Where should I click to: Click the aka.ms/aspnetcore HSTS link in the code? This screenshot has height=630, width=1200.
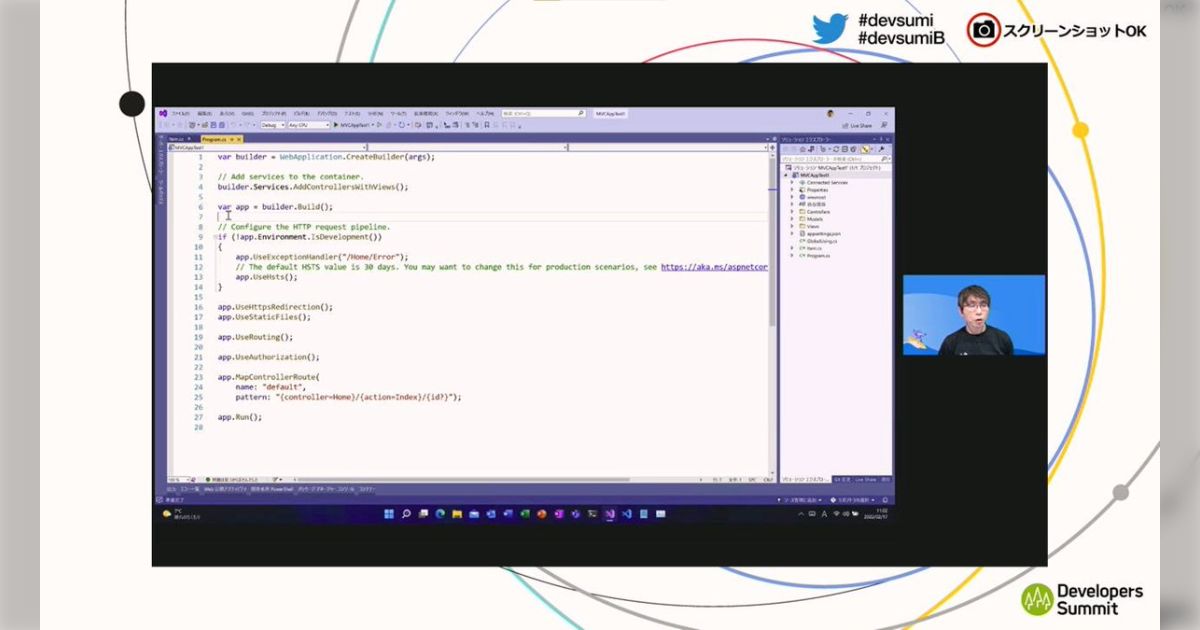(715, 267)
